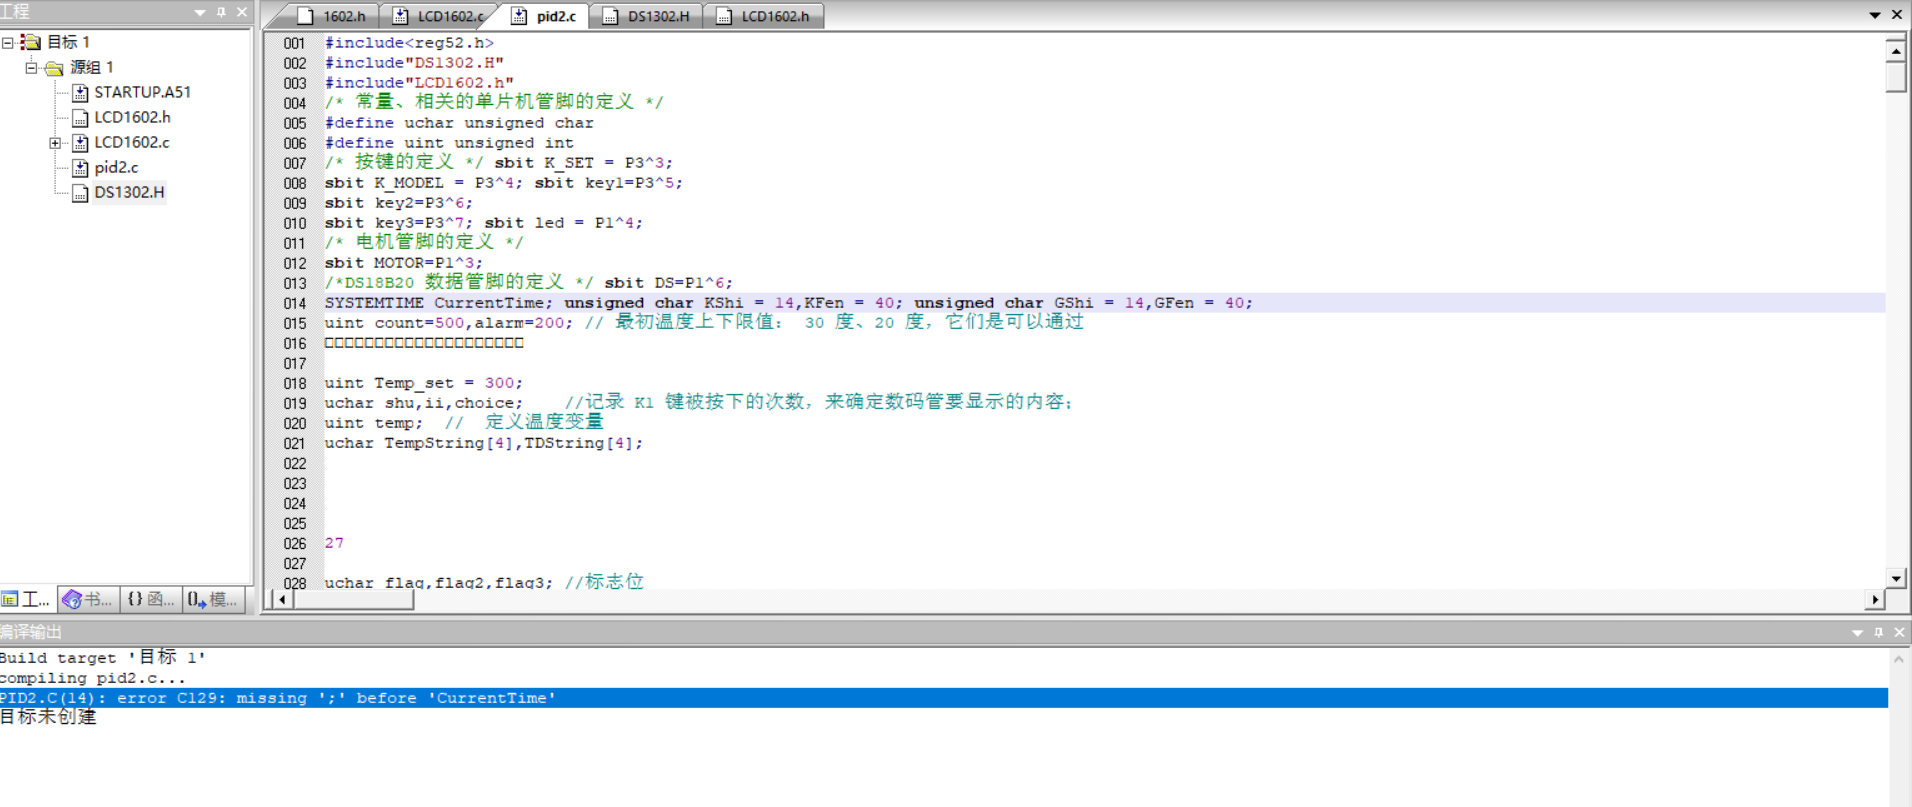
Task: Click the uchar TempString[4] code line
Action: coord(483,443)
